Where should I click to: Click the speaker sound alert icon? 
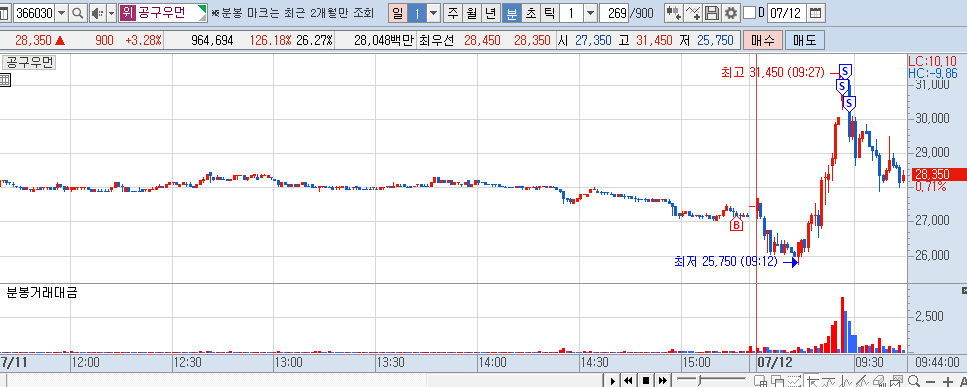(97, 13)
